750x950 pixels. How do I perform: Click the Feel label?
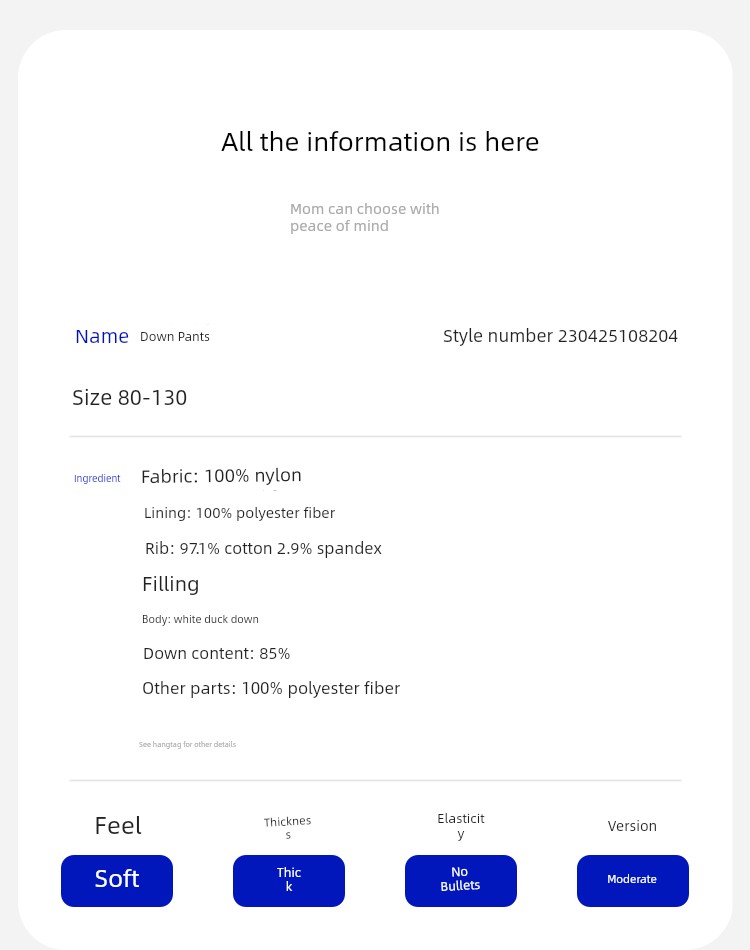click(x=118, y=826)
